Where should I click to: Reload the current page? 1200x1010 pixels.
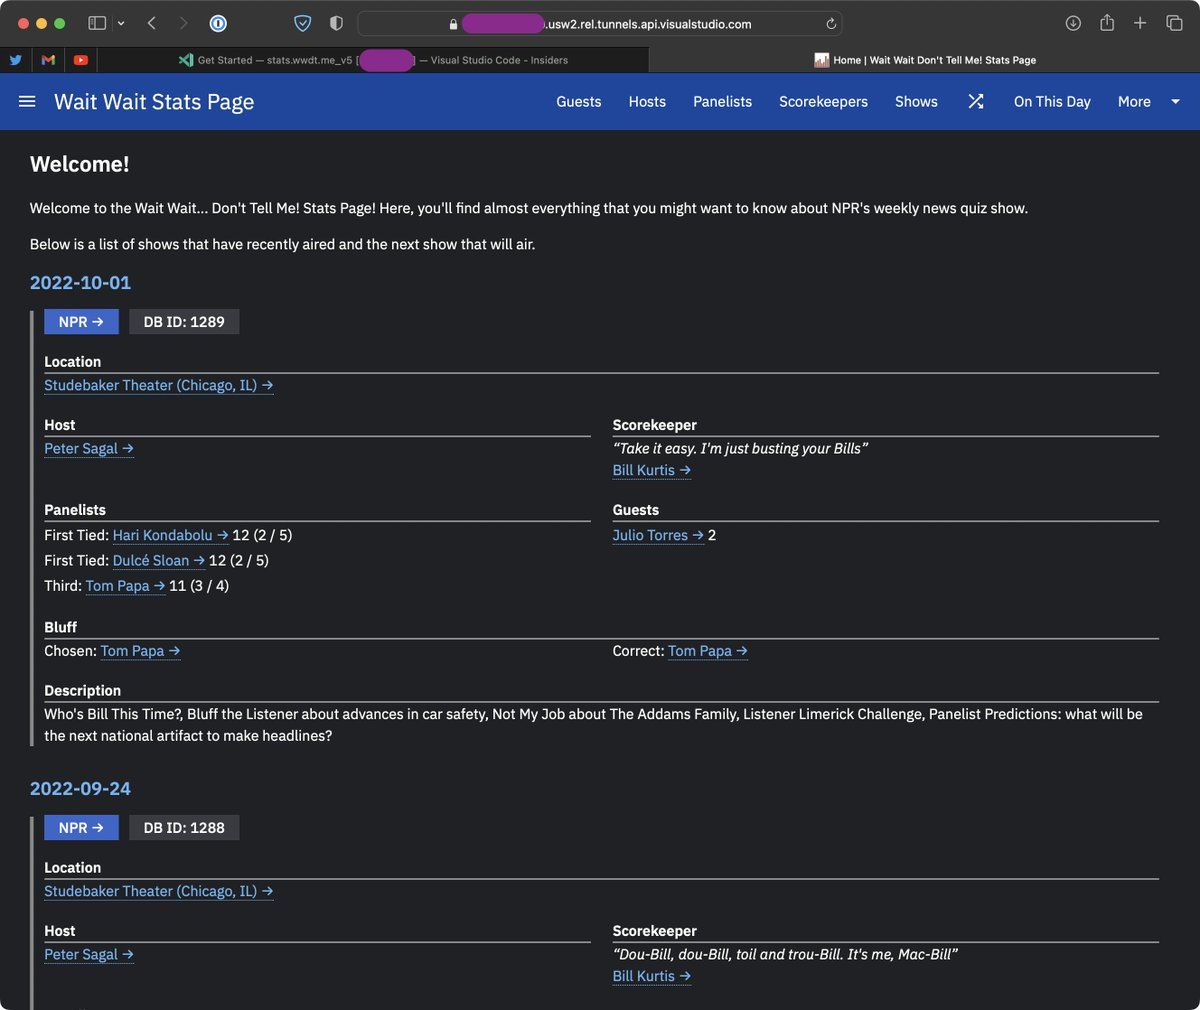point(831,24)
